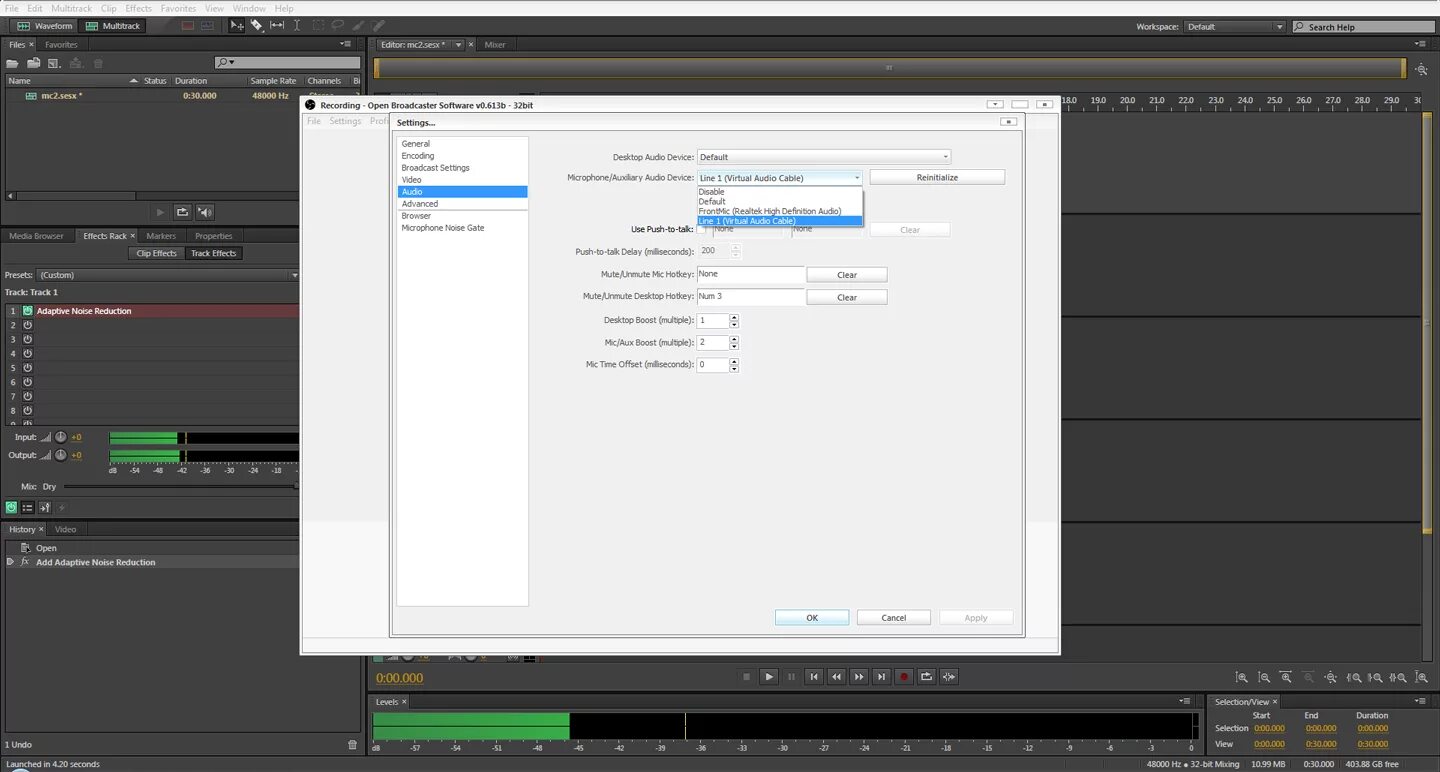Show Clip Effects in Effects Rack
Viewport: 1440px width, 772px height.
tap(157, 253)
